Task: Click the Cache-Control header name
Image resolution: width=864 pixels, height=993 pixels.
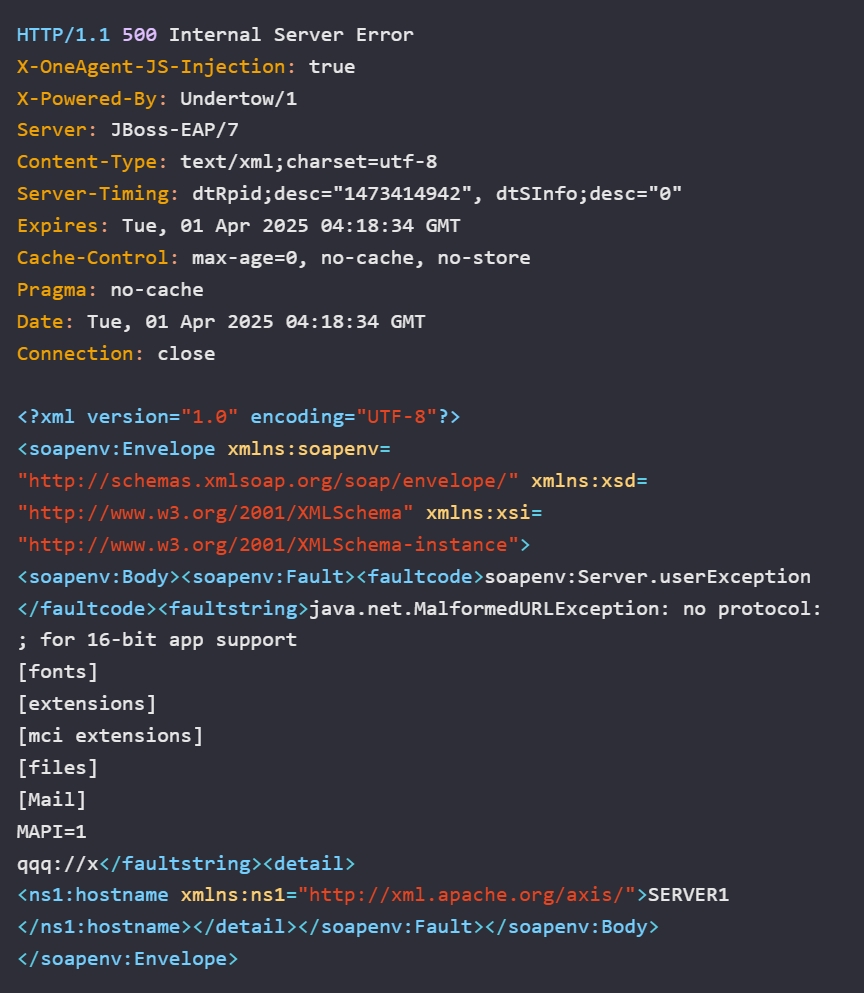Action: [98, 258]
